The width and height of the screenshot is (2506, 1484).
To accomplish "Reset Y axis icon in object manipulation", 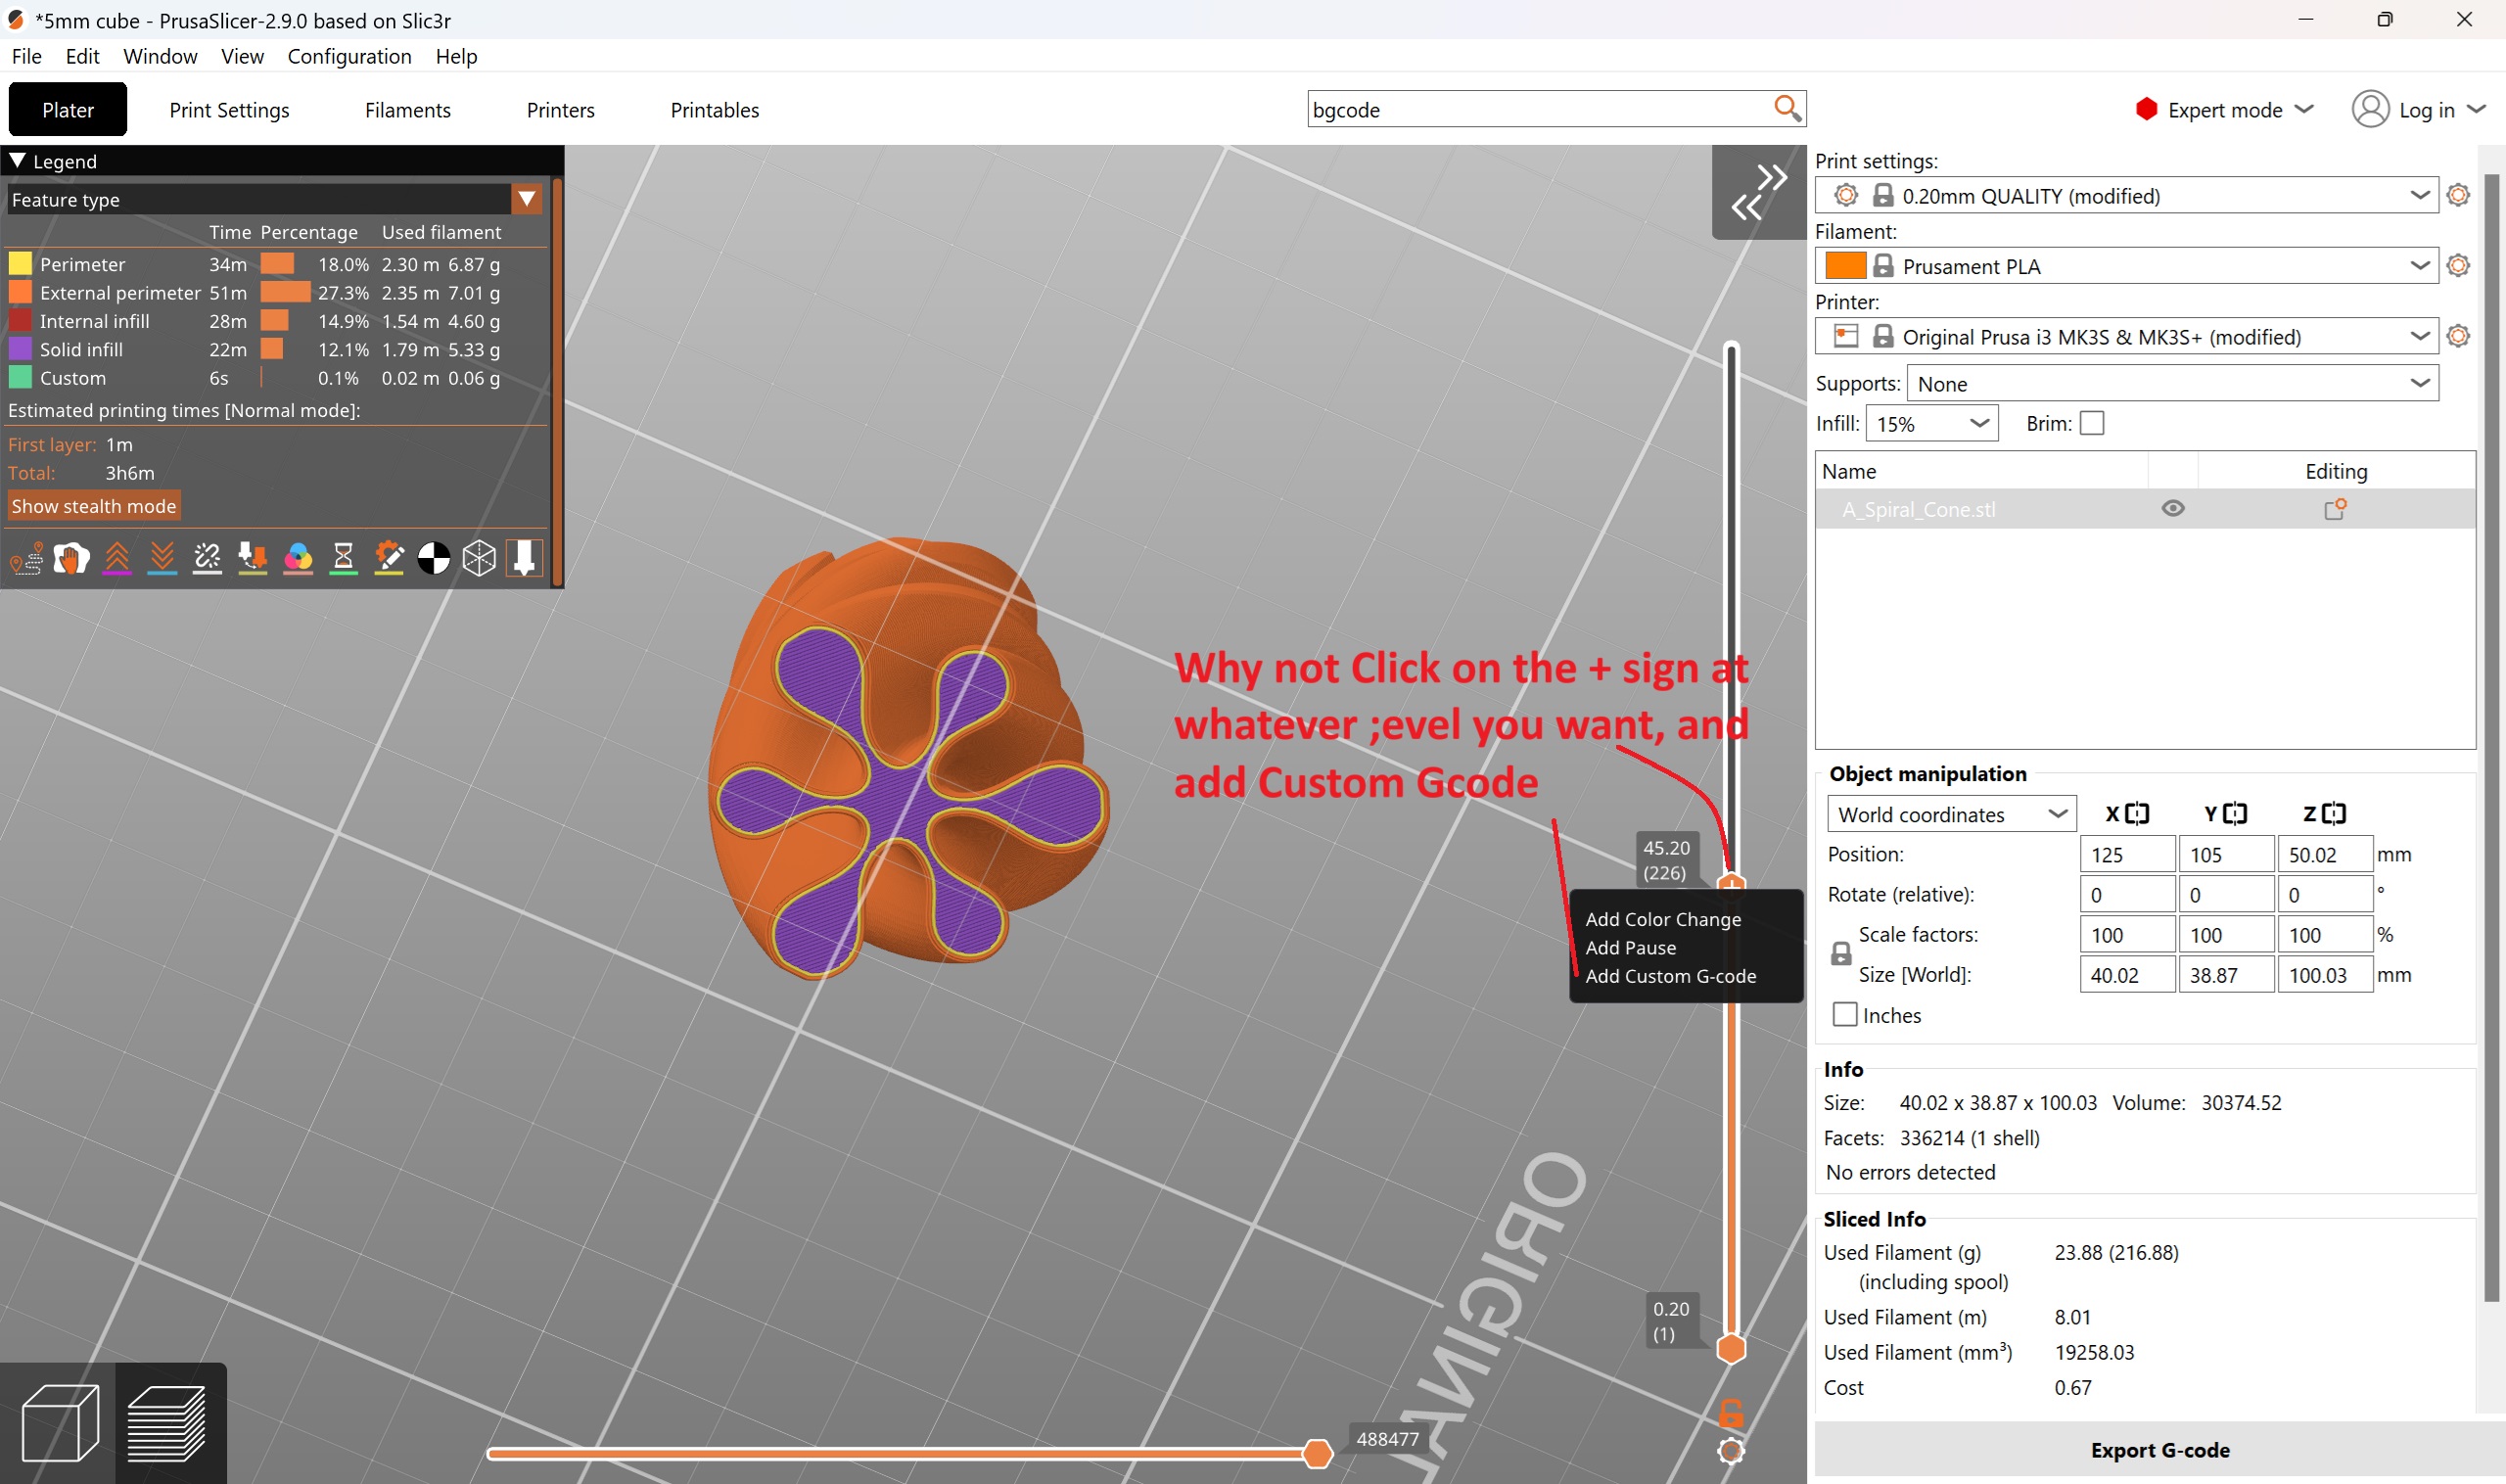I will coord(2234,813).
